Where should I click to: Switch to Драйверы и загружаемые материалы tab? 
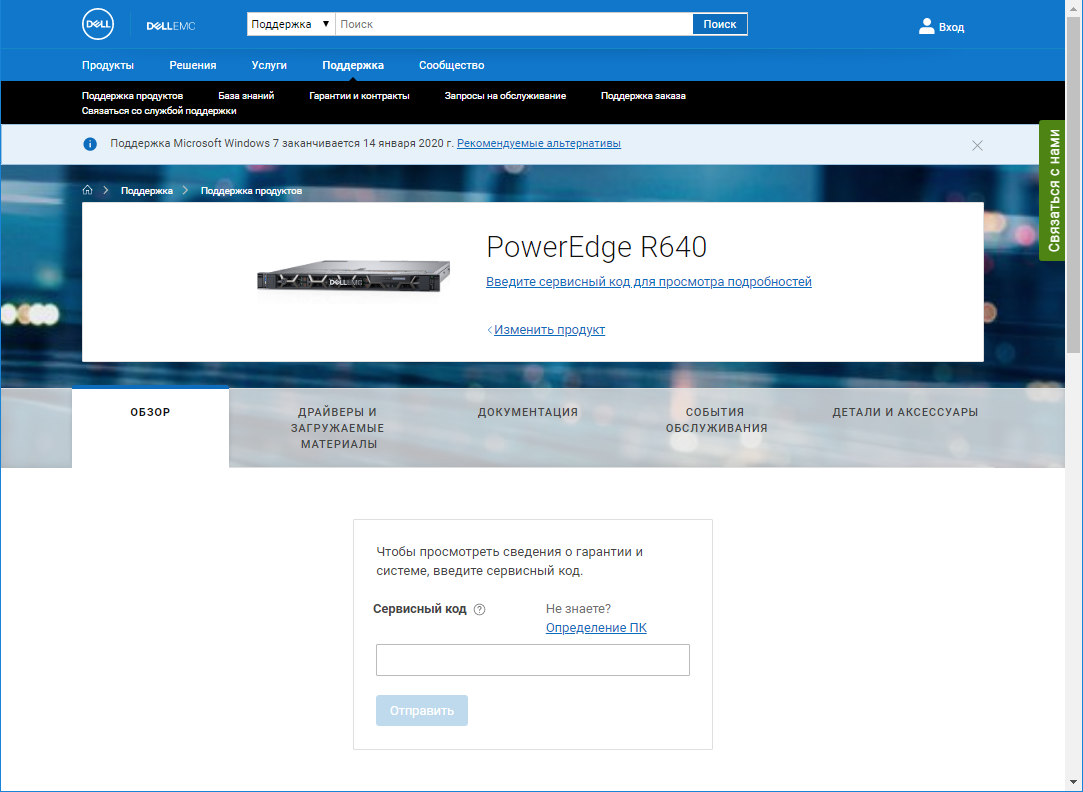pos(338,428)
